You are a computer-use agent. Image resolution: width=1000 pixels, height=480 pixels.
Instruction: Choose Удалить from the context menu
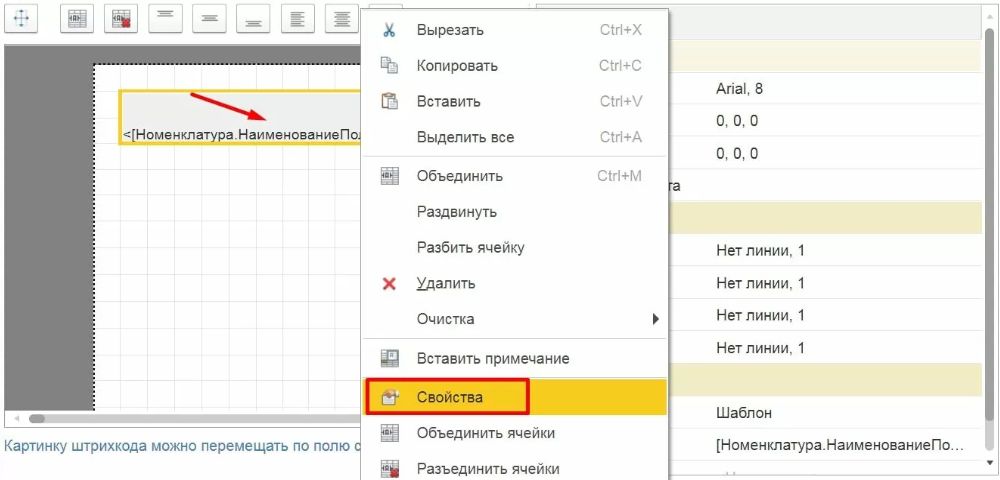coord(514,283)
